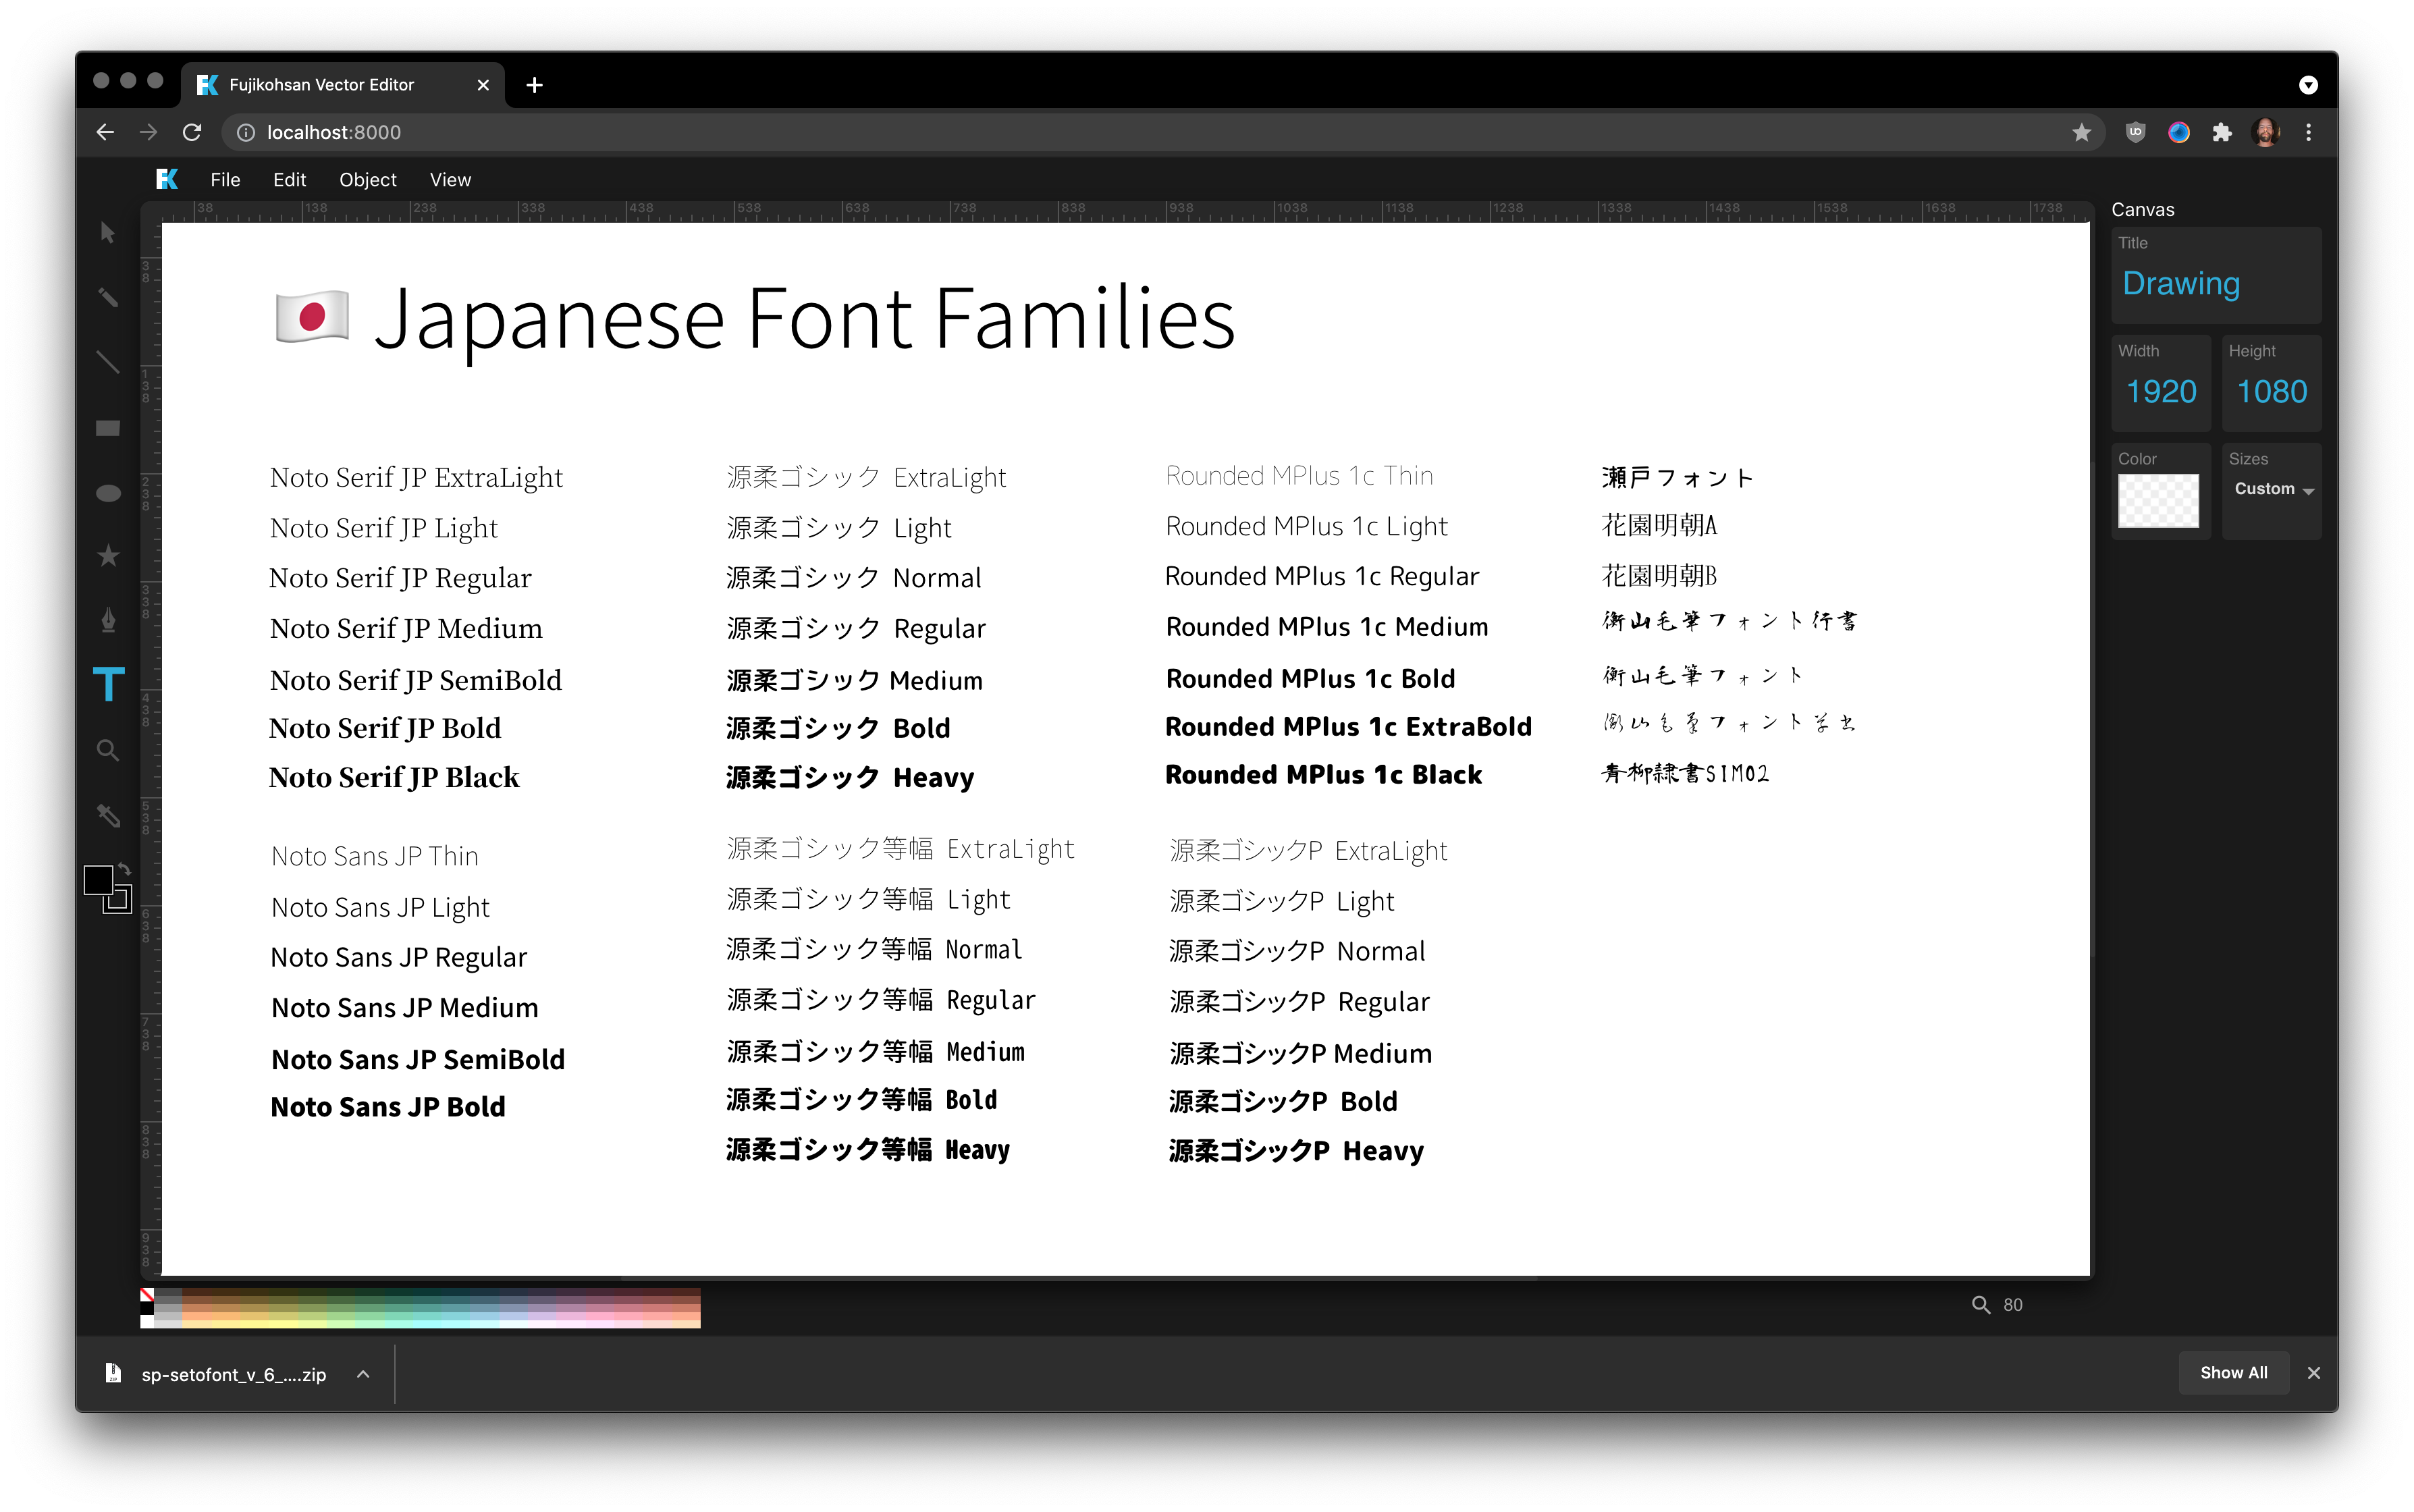Edit the canvas Height 1080 field
The width and height of the screenshot is (2414, 1512).
[2271, 391]
